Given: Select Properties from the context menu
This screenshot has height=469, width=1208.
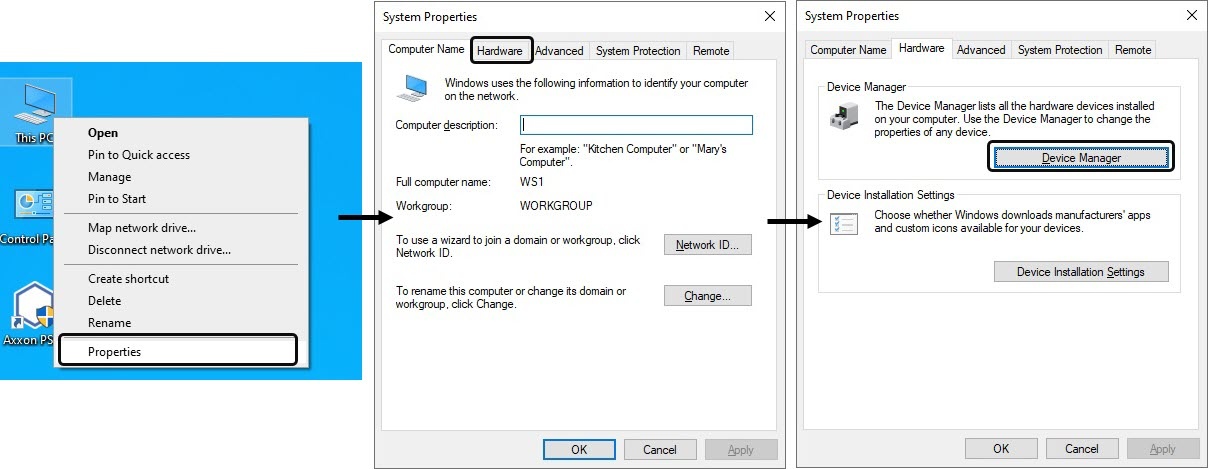Looking at the screenshot, I should click(114, 351).
